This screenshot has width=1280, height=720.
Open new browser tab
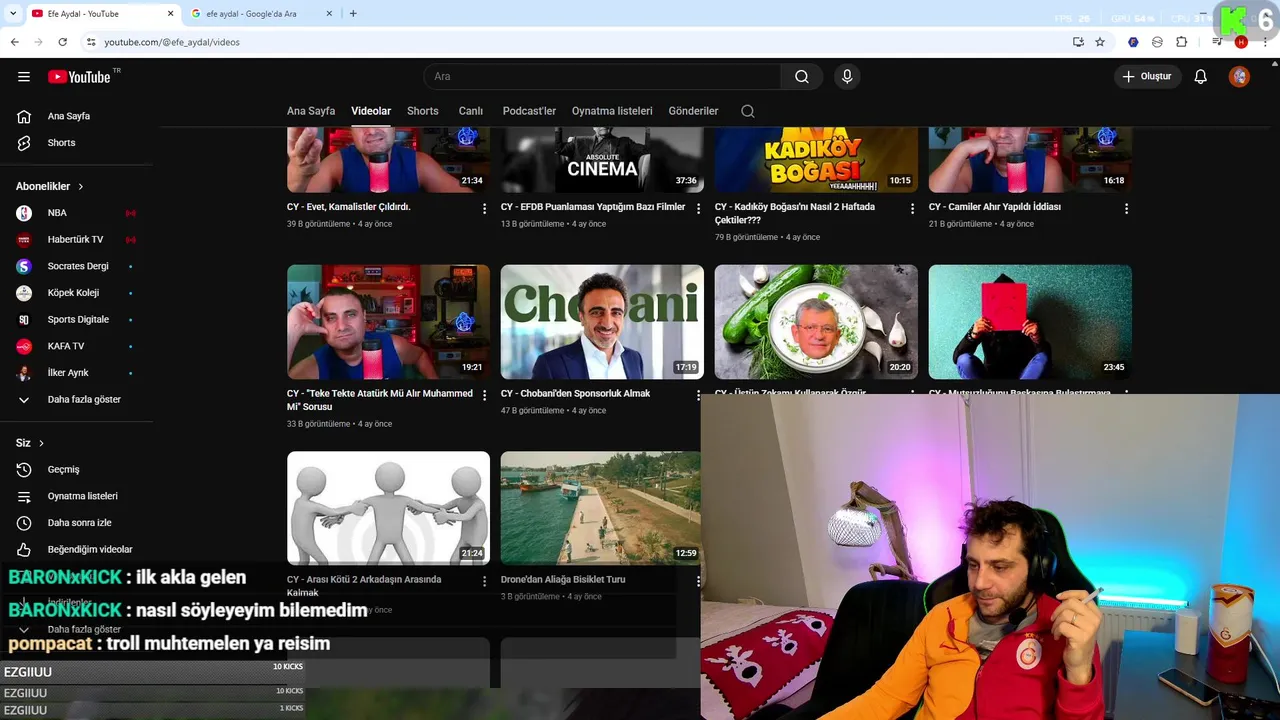(x=353, y=14)
